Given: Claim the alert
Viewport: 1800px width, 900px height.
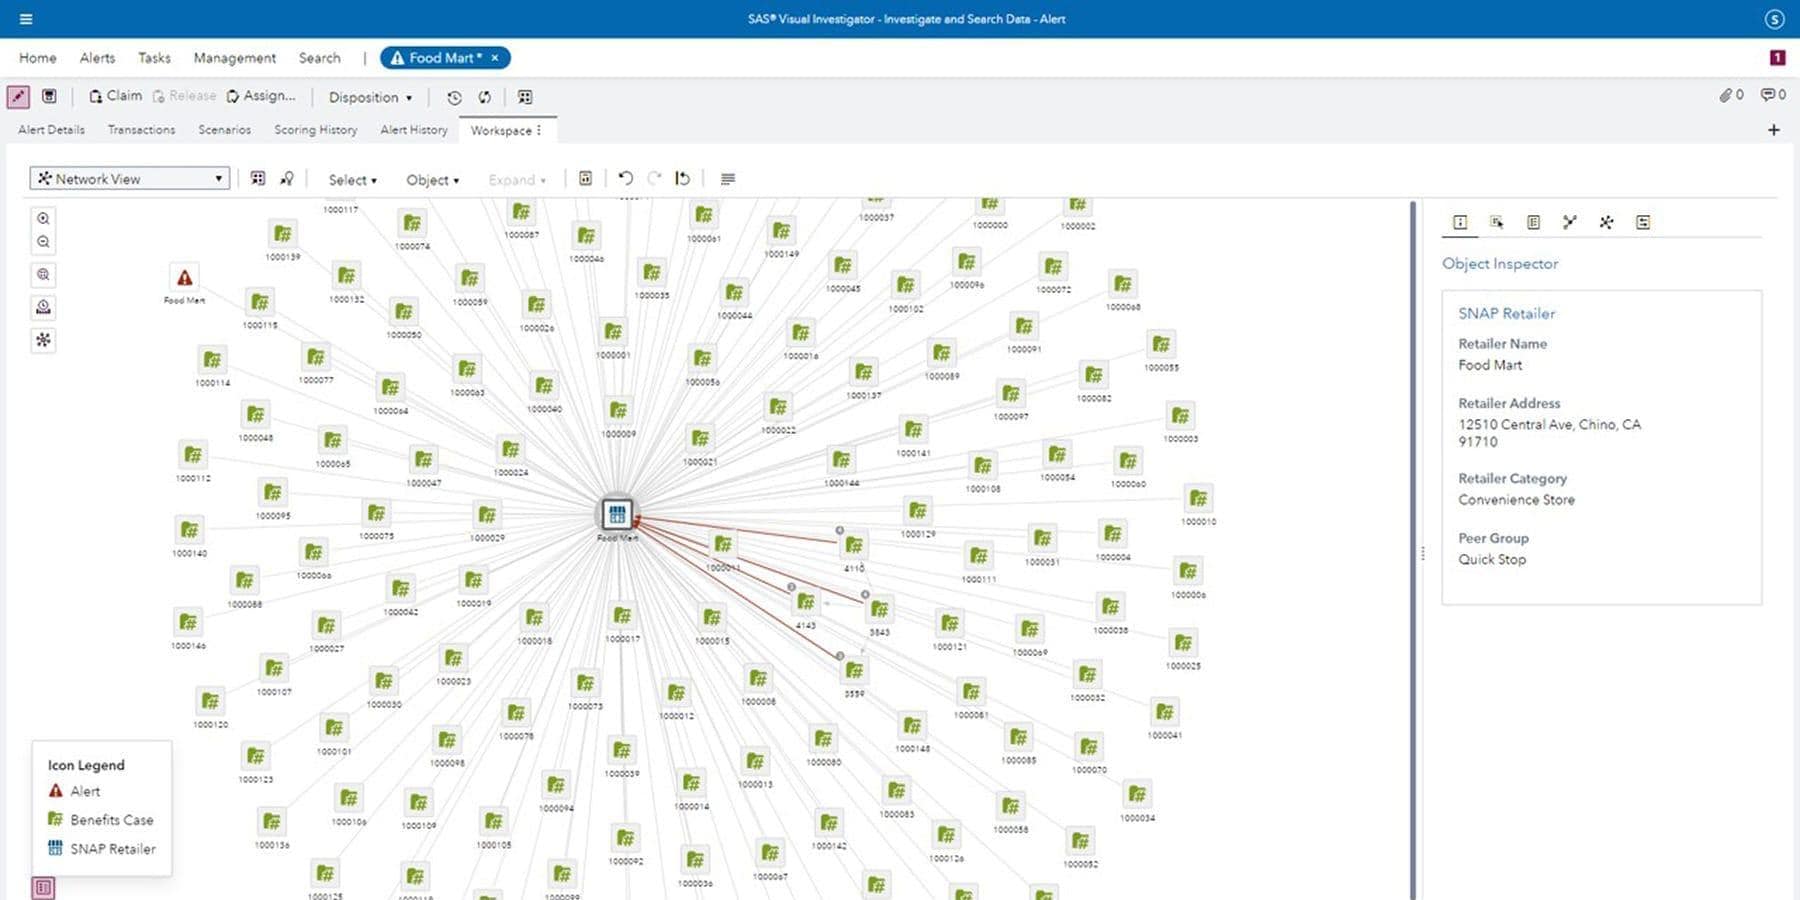Looking at the screenshot, I should coord(116,96).
